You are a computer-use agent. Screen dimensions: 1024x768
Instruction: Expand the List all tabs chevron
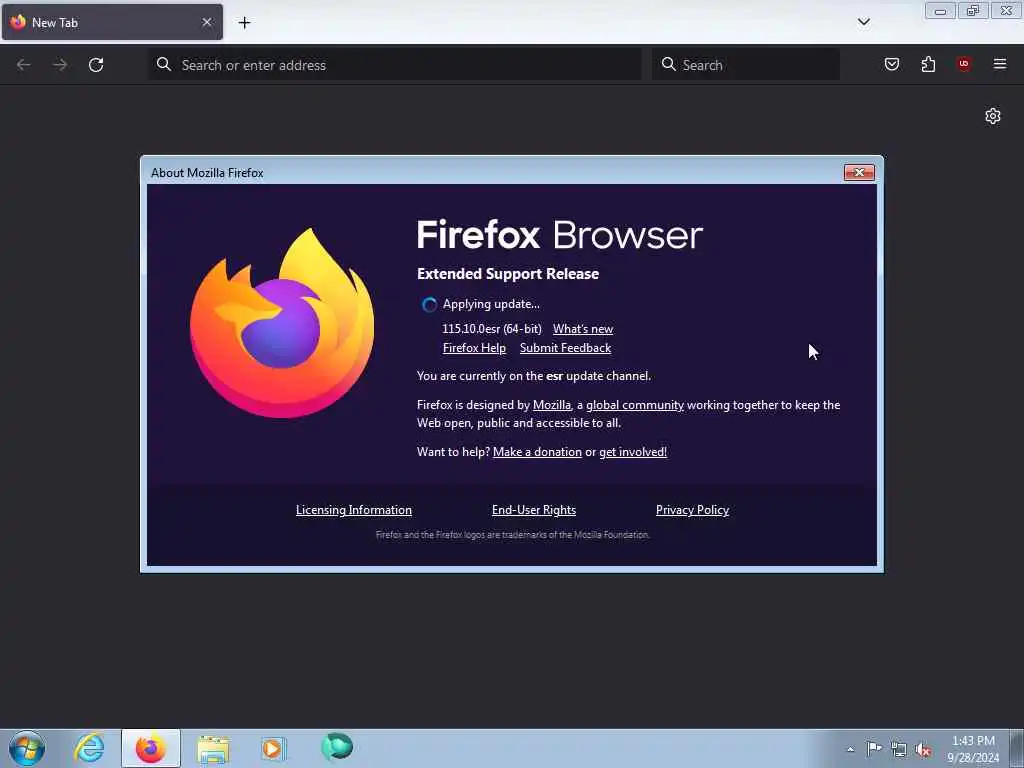coord(864,22)
